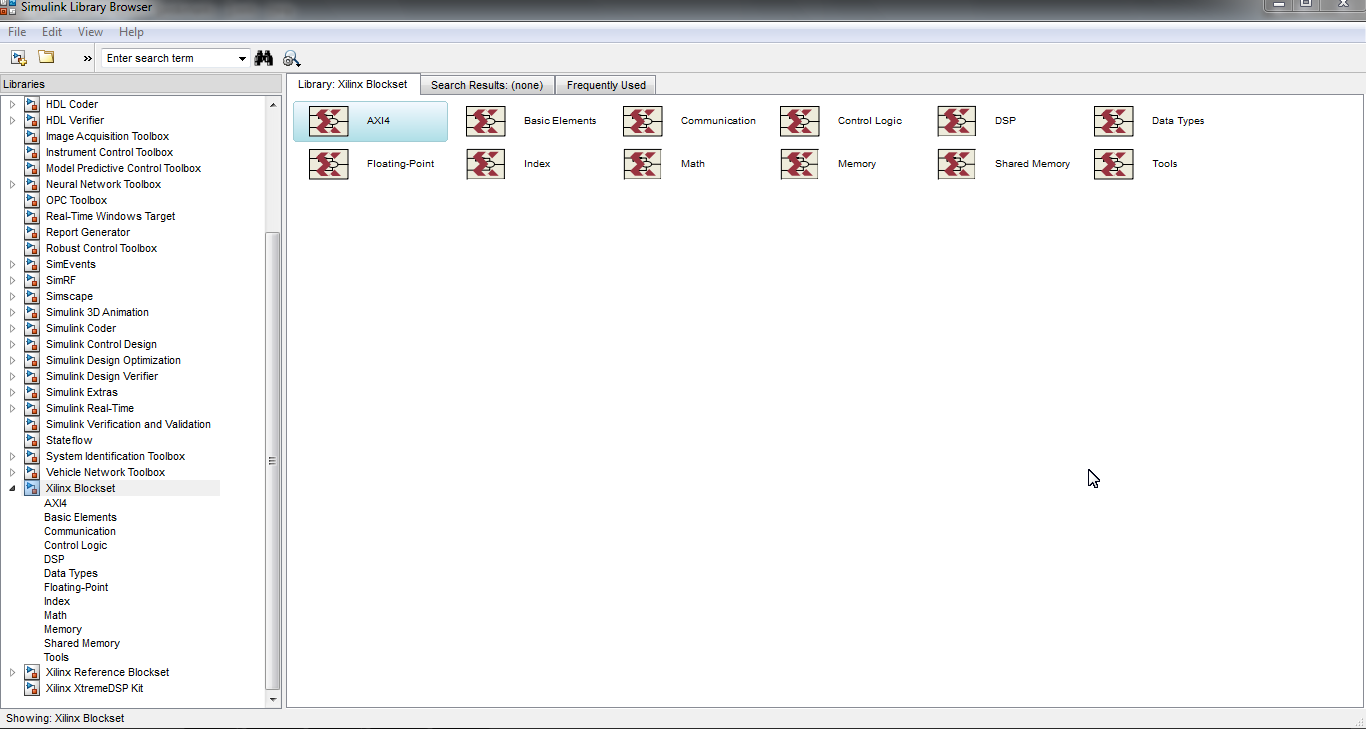Select Shared Memory in the library tree
Viewport: 1366px width, 729px height.
tap(82, 643)
